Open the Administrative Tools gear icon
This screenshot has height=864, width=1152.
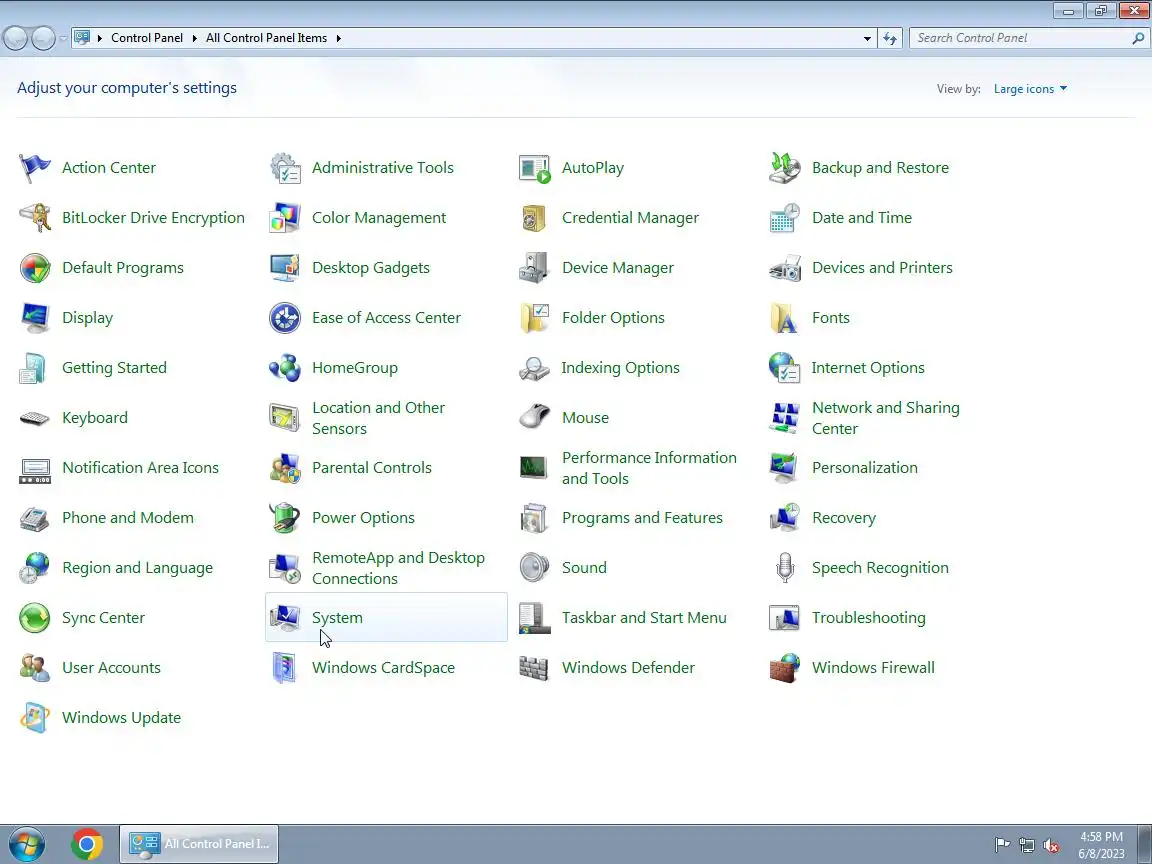285,168
